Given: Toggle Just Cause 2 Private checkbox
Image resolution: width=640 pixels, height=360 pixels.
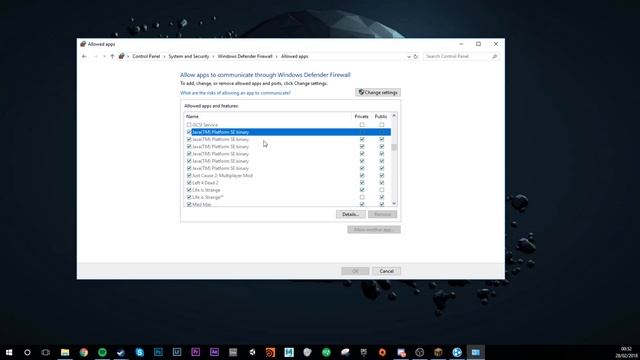Looking at the screenshot, I should [362, 176].
